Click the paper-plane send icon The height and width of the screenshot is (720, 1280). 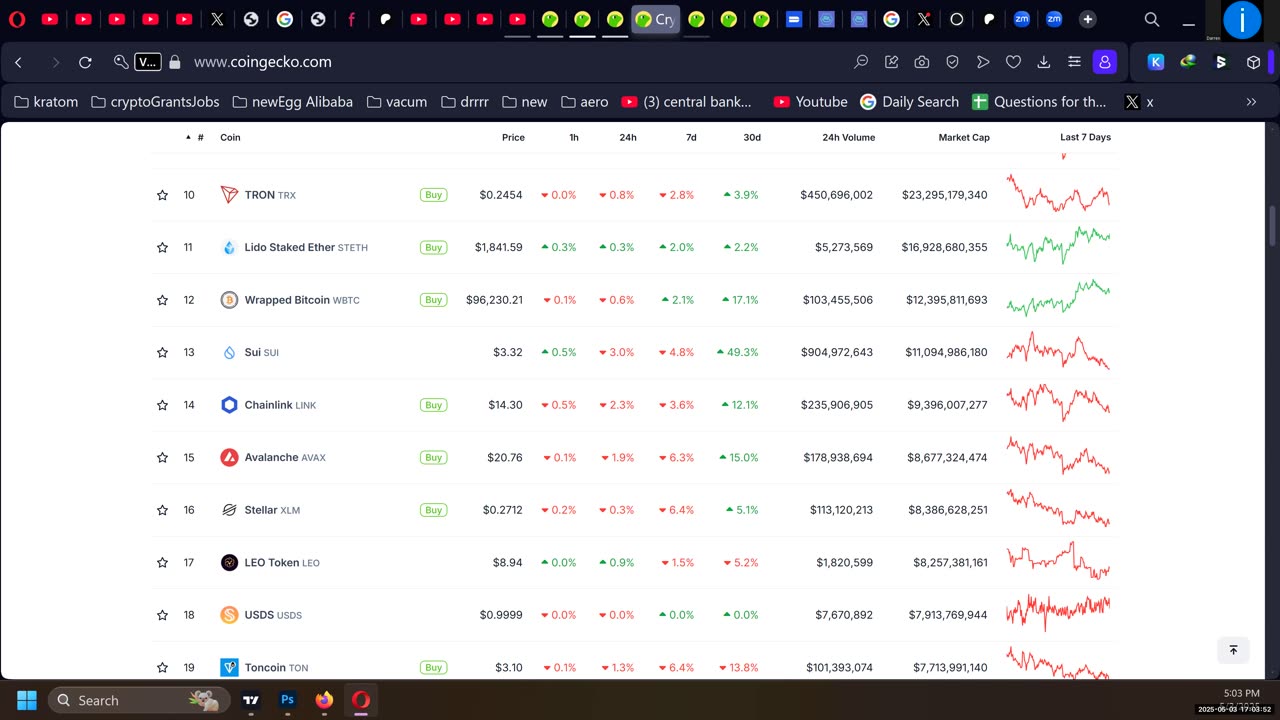tap(983, 62)
